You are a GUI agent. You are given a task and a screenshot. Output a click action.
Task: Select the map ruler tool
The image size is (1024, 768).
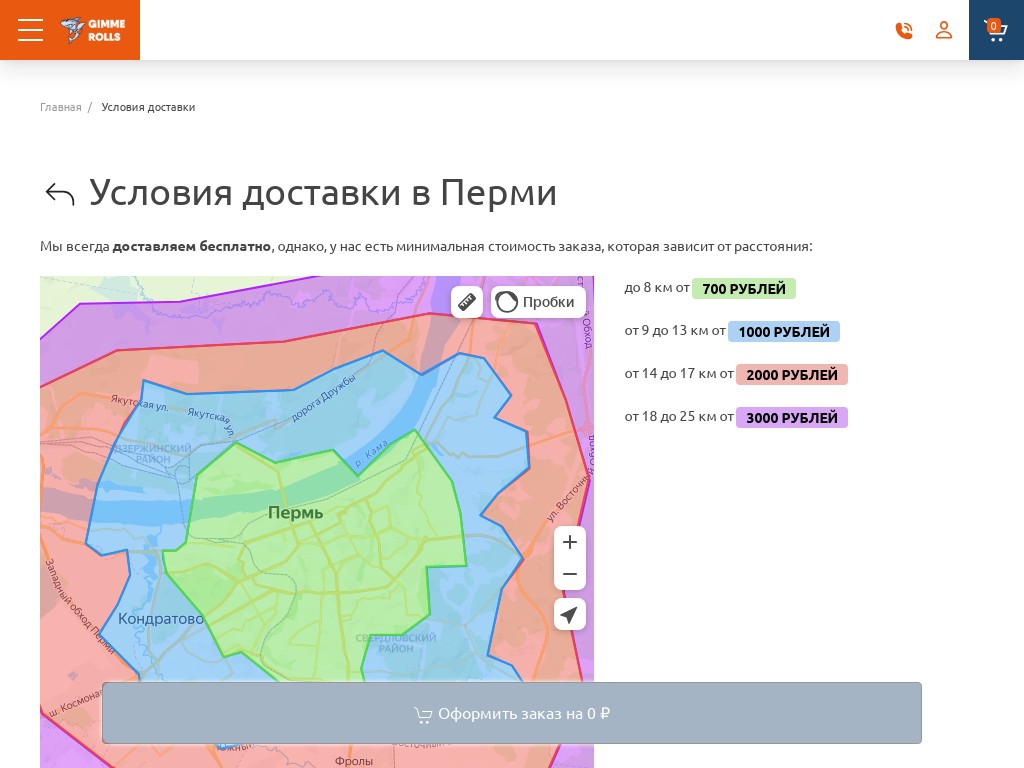point(467,302)
